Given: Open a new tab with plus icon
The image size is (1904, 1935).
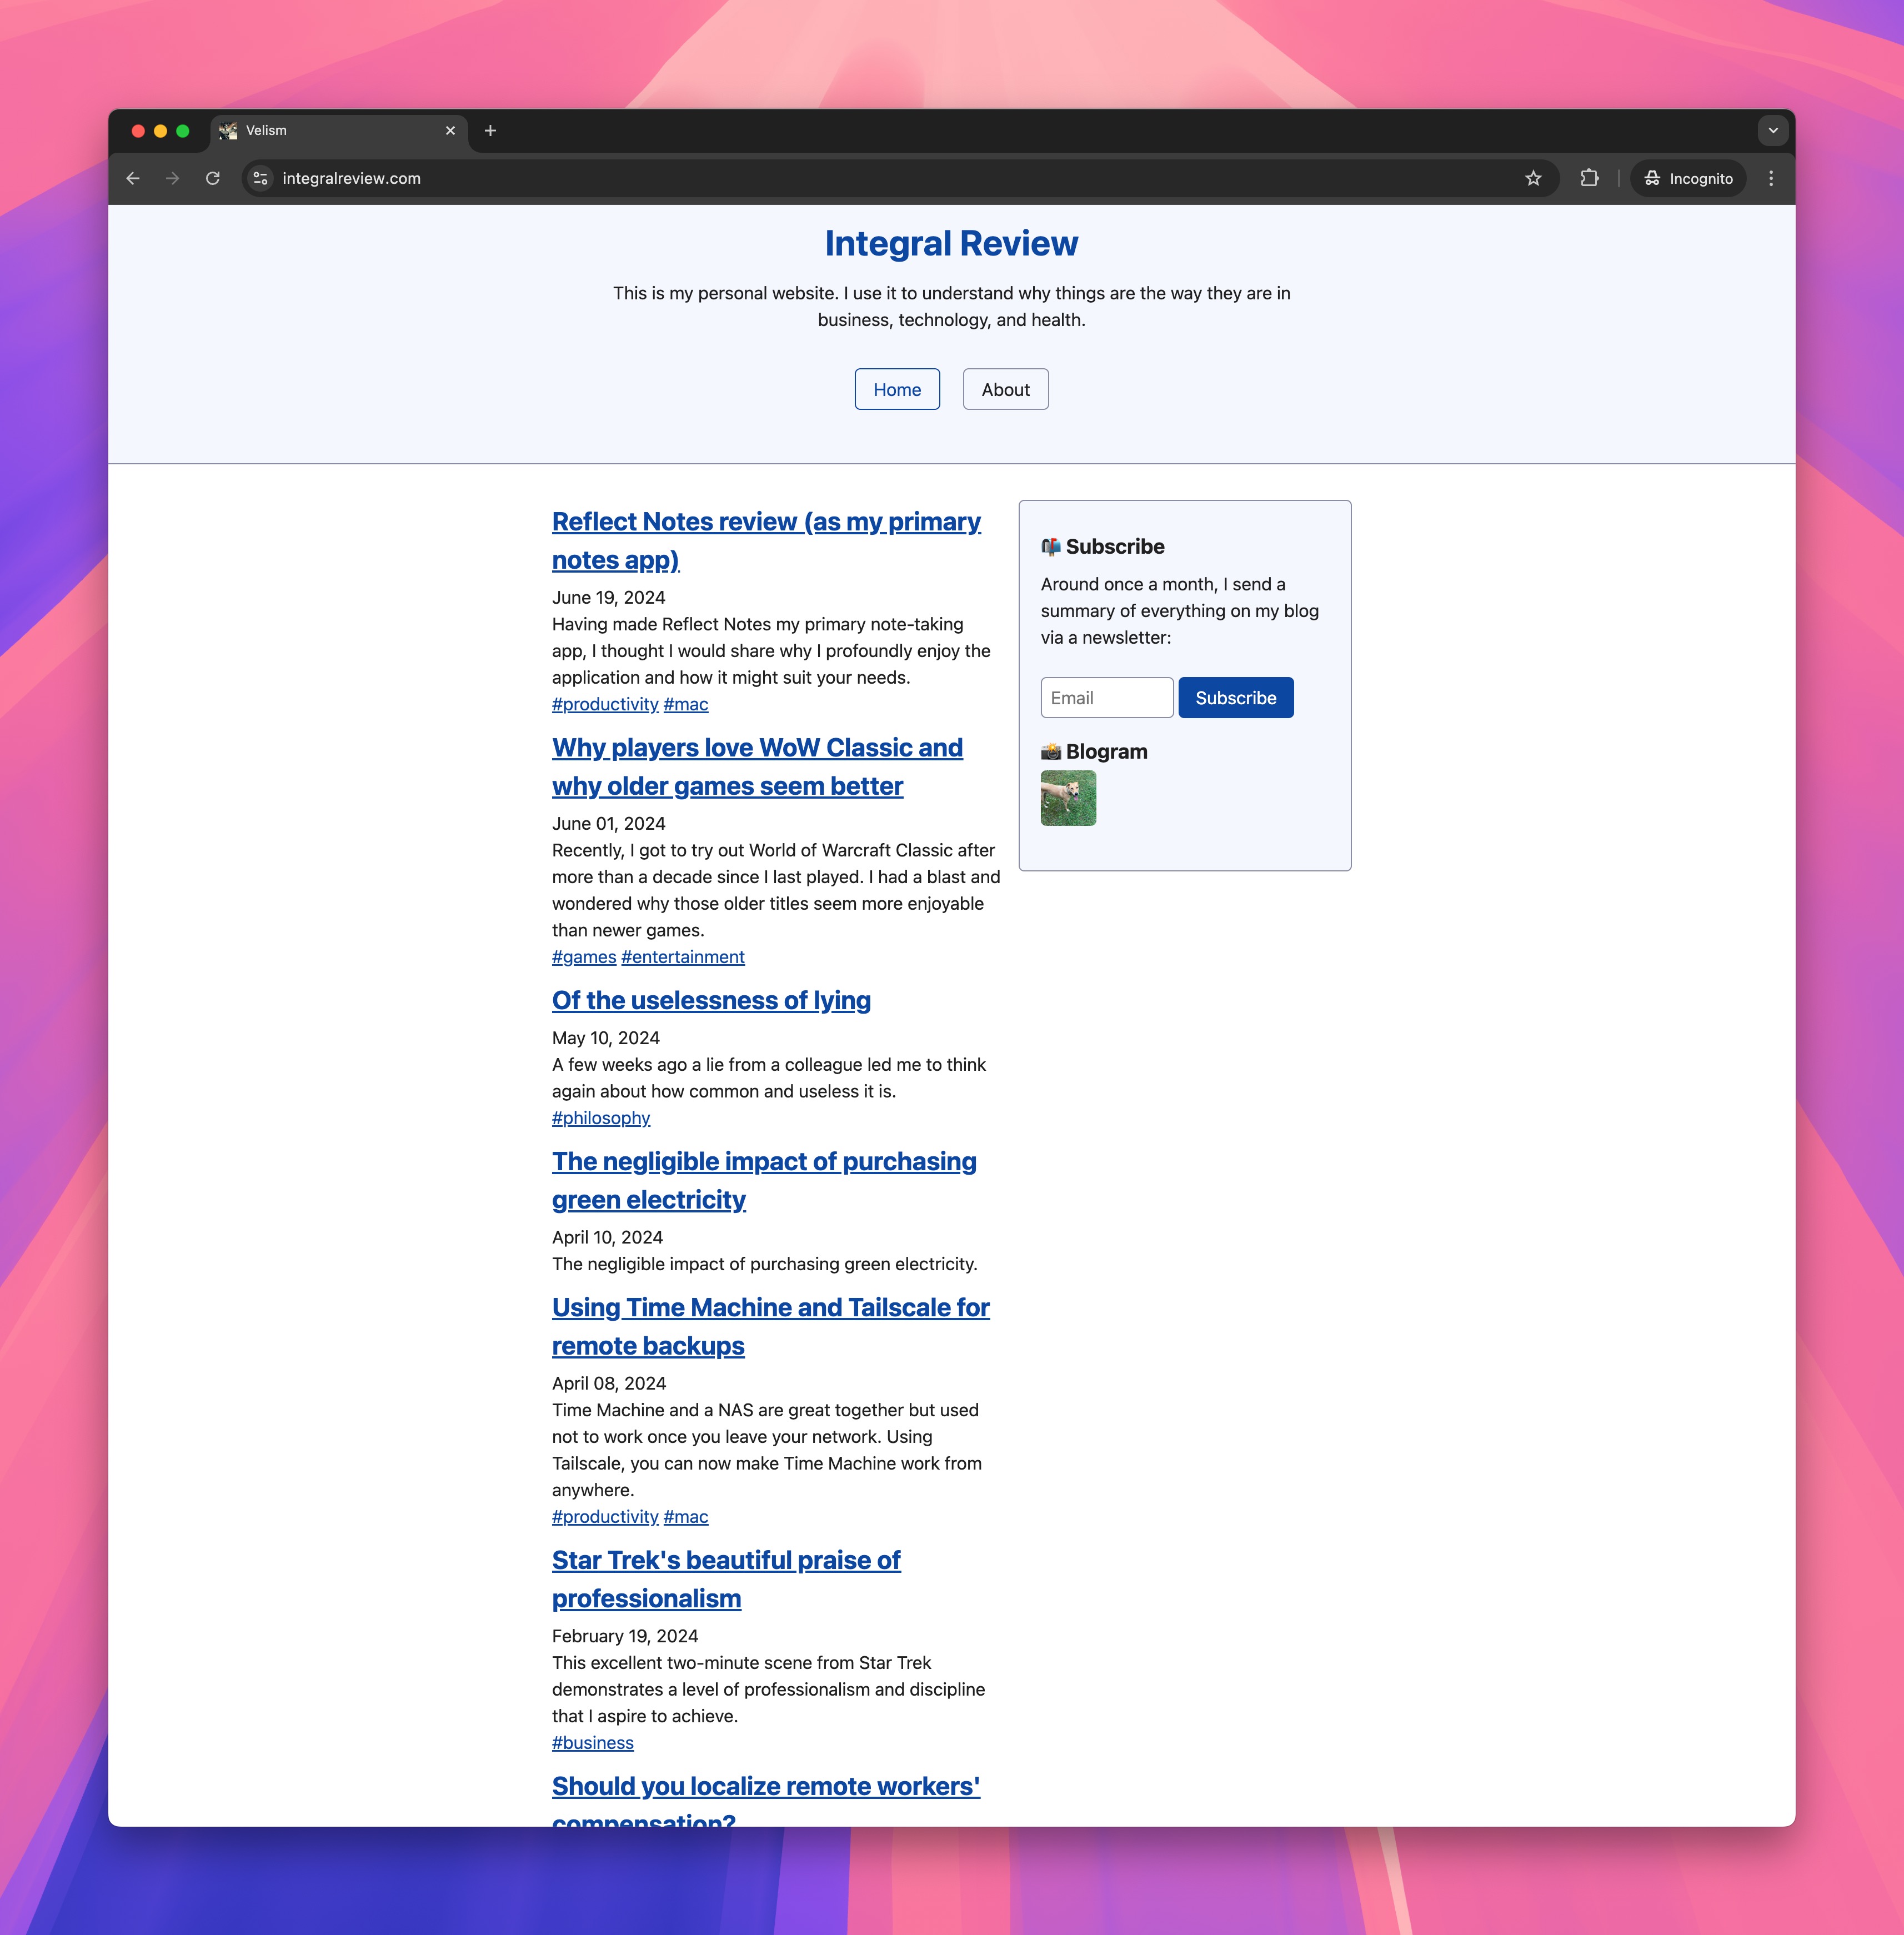Looking at the screenshot, I should [490, 131].
